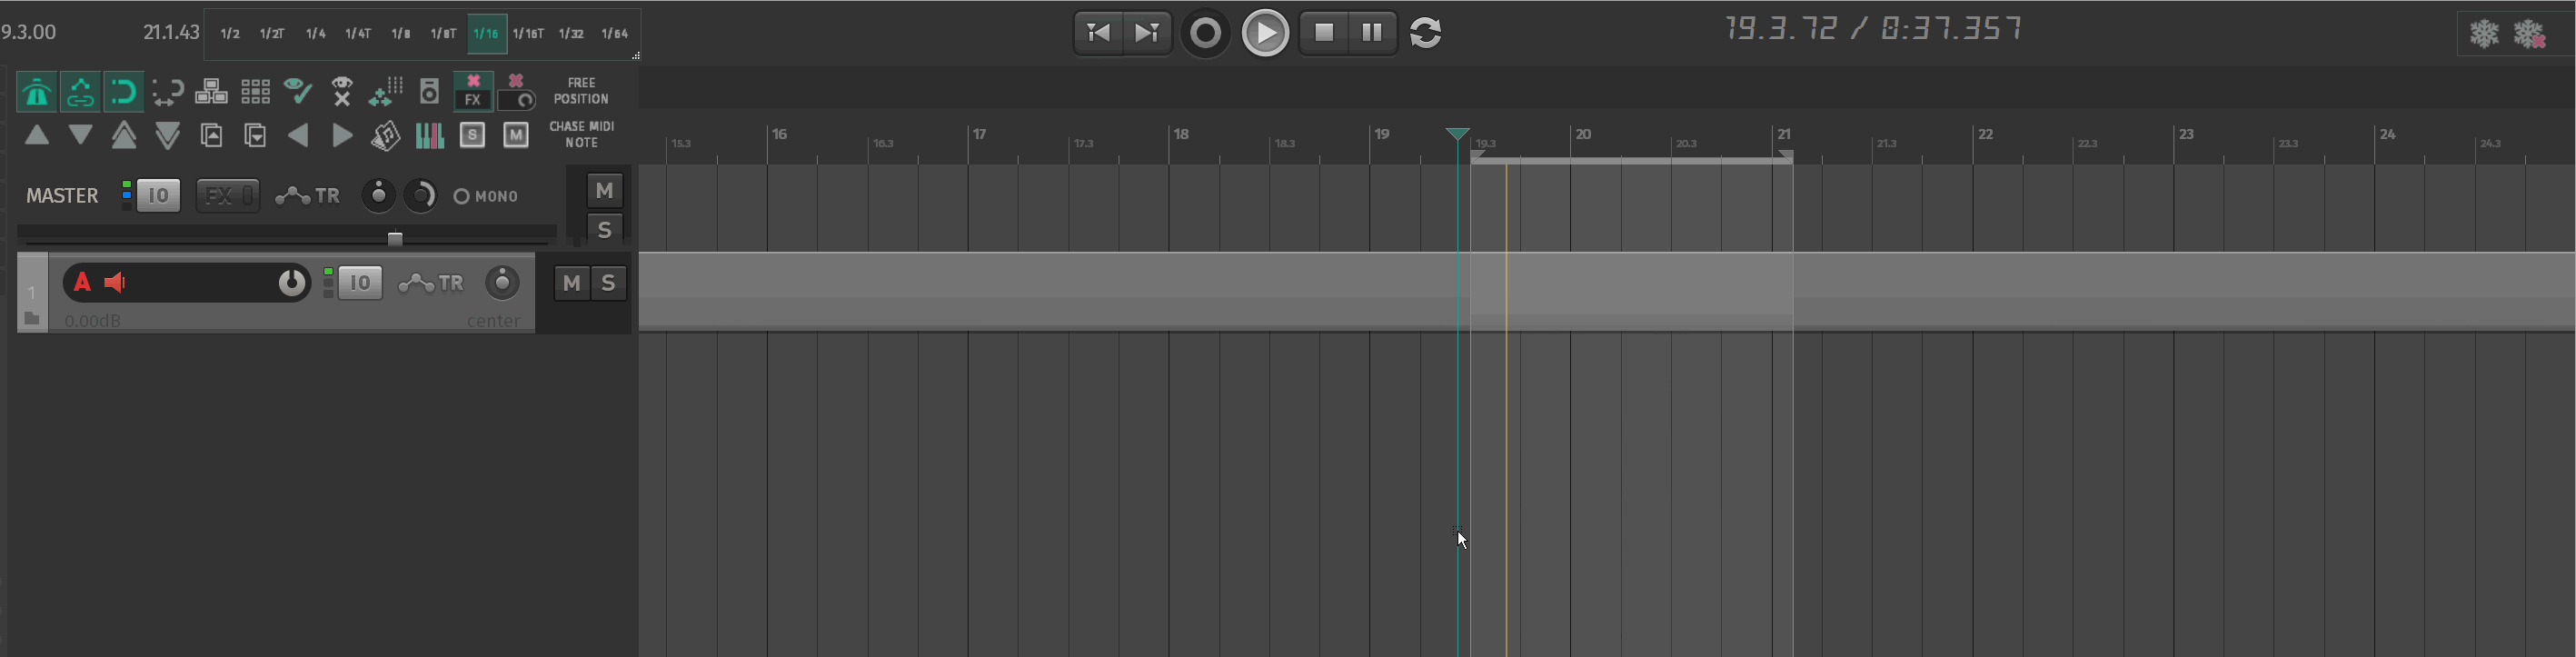Toggle the metronome icon

tap(37, 92)
